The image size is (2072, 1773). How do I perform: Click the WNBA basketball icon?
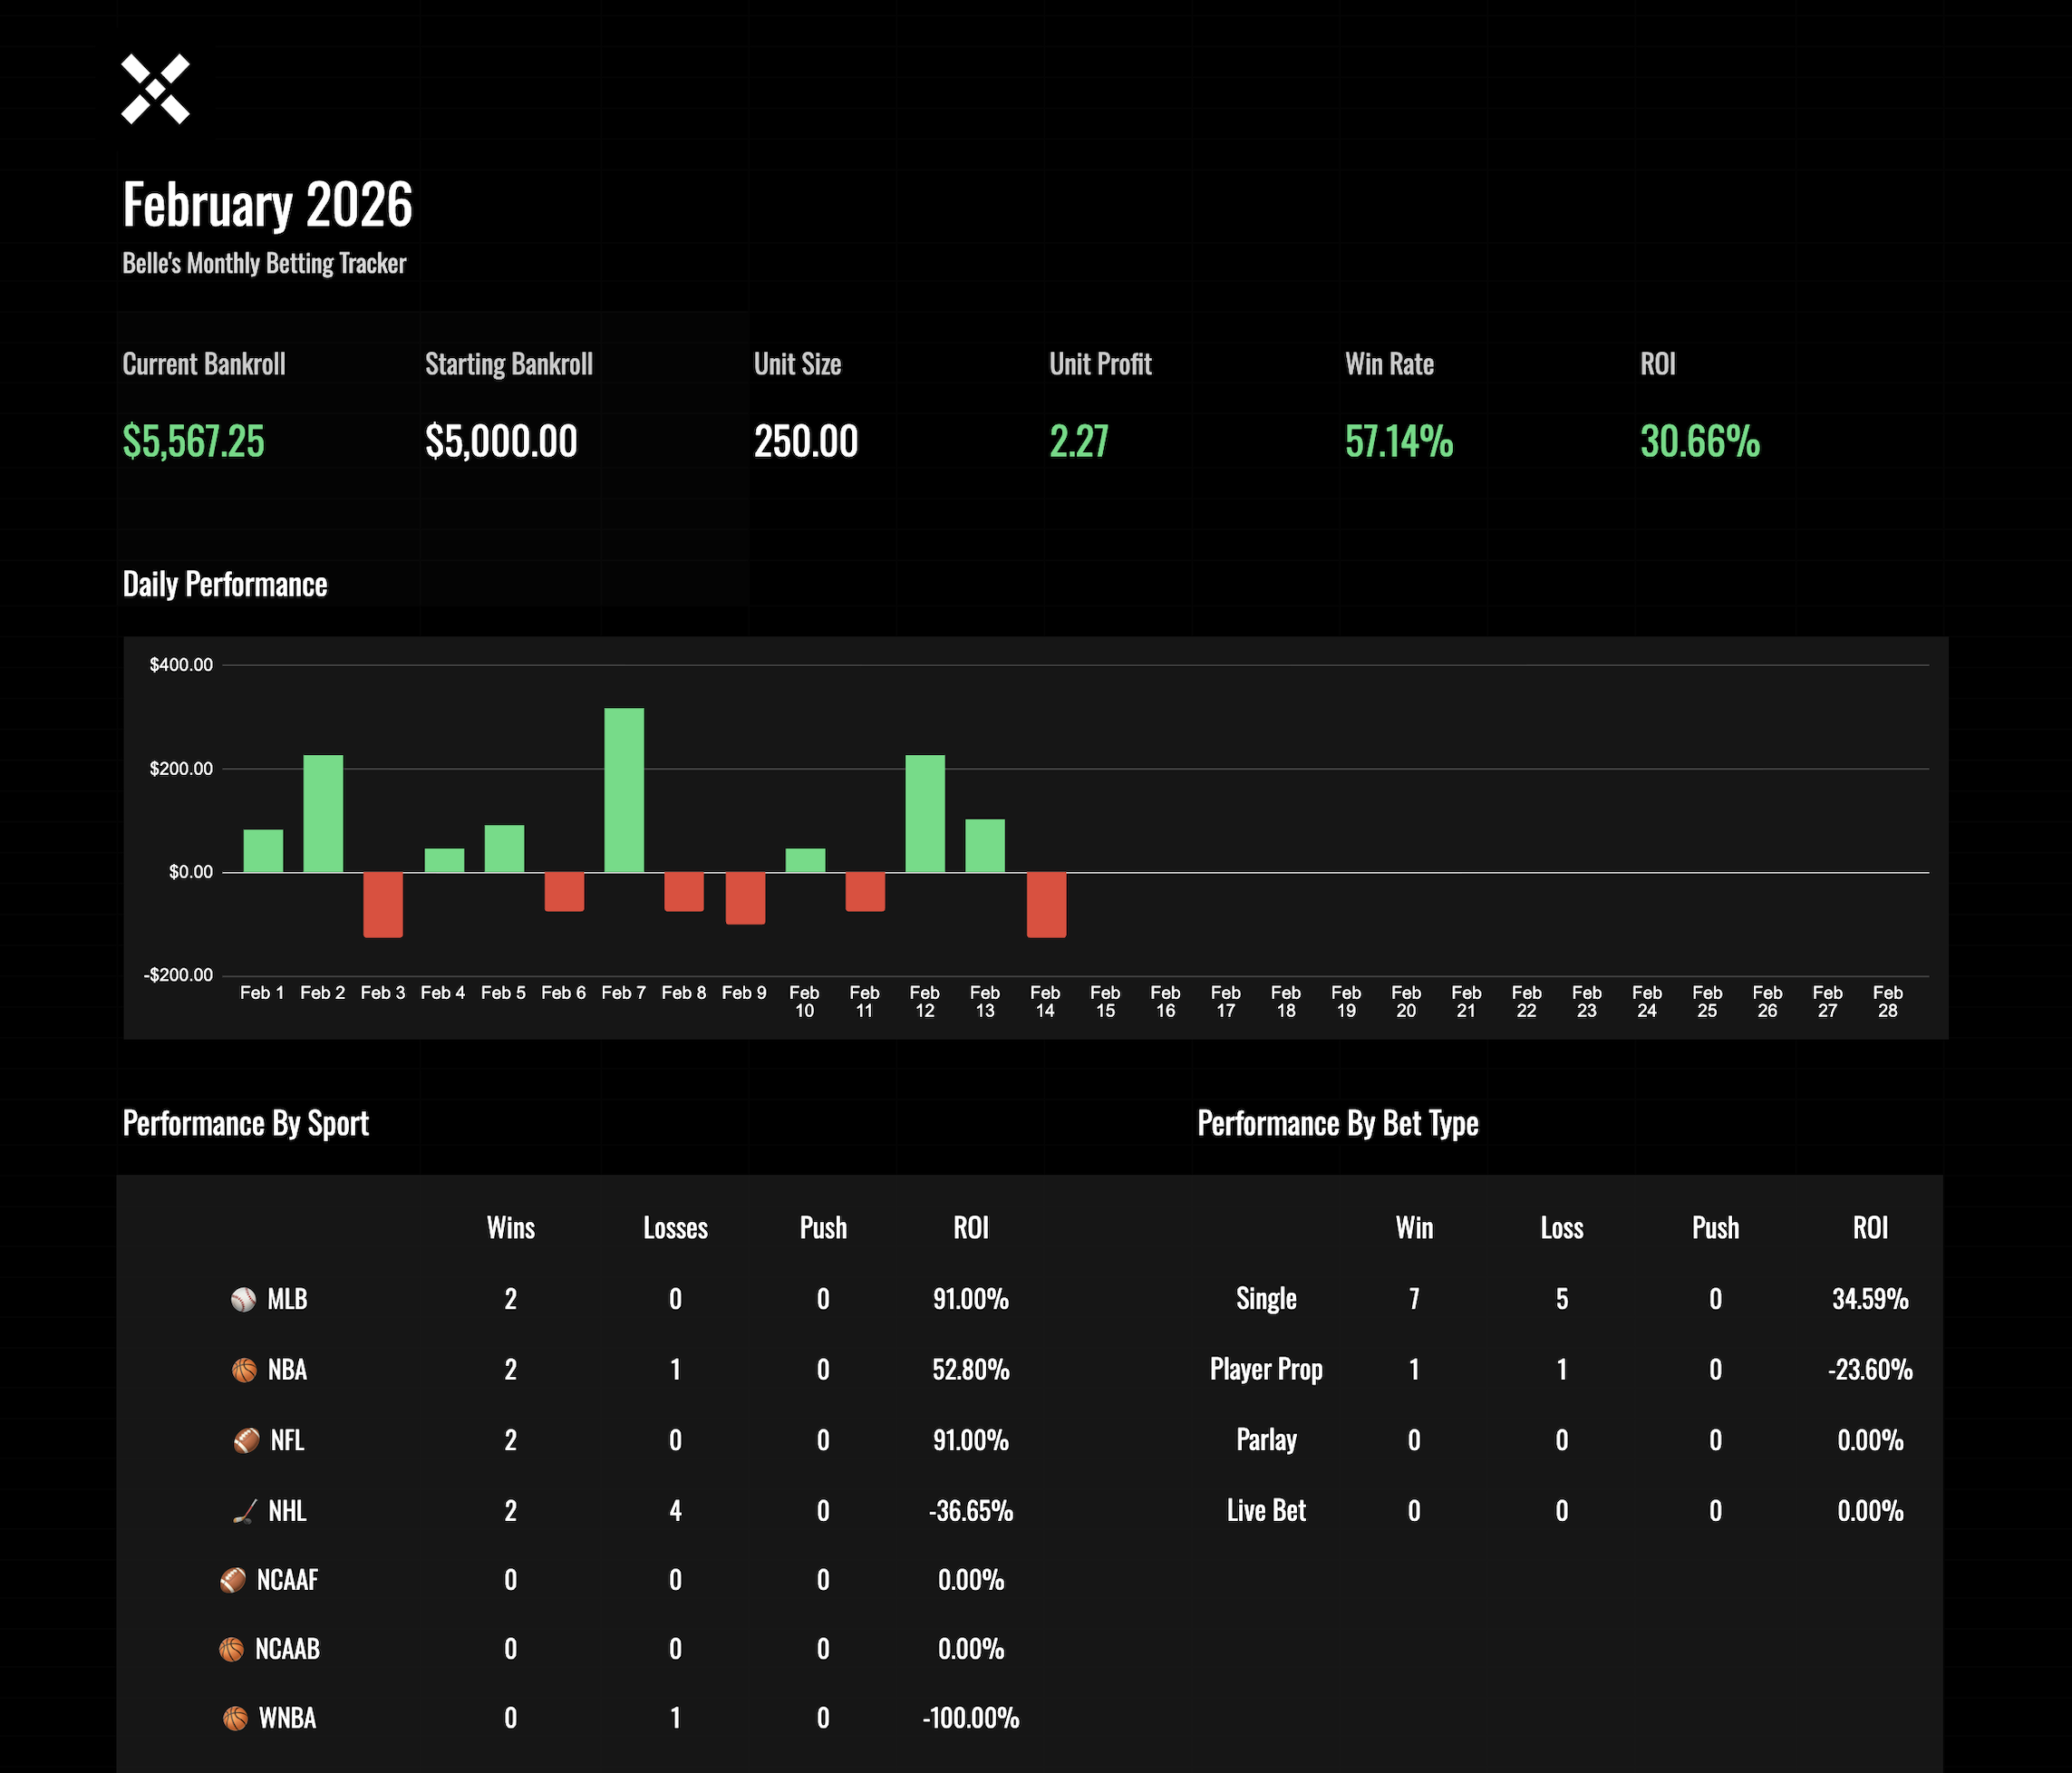tap(235, 1718)
